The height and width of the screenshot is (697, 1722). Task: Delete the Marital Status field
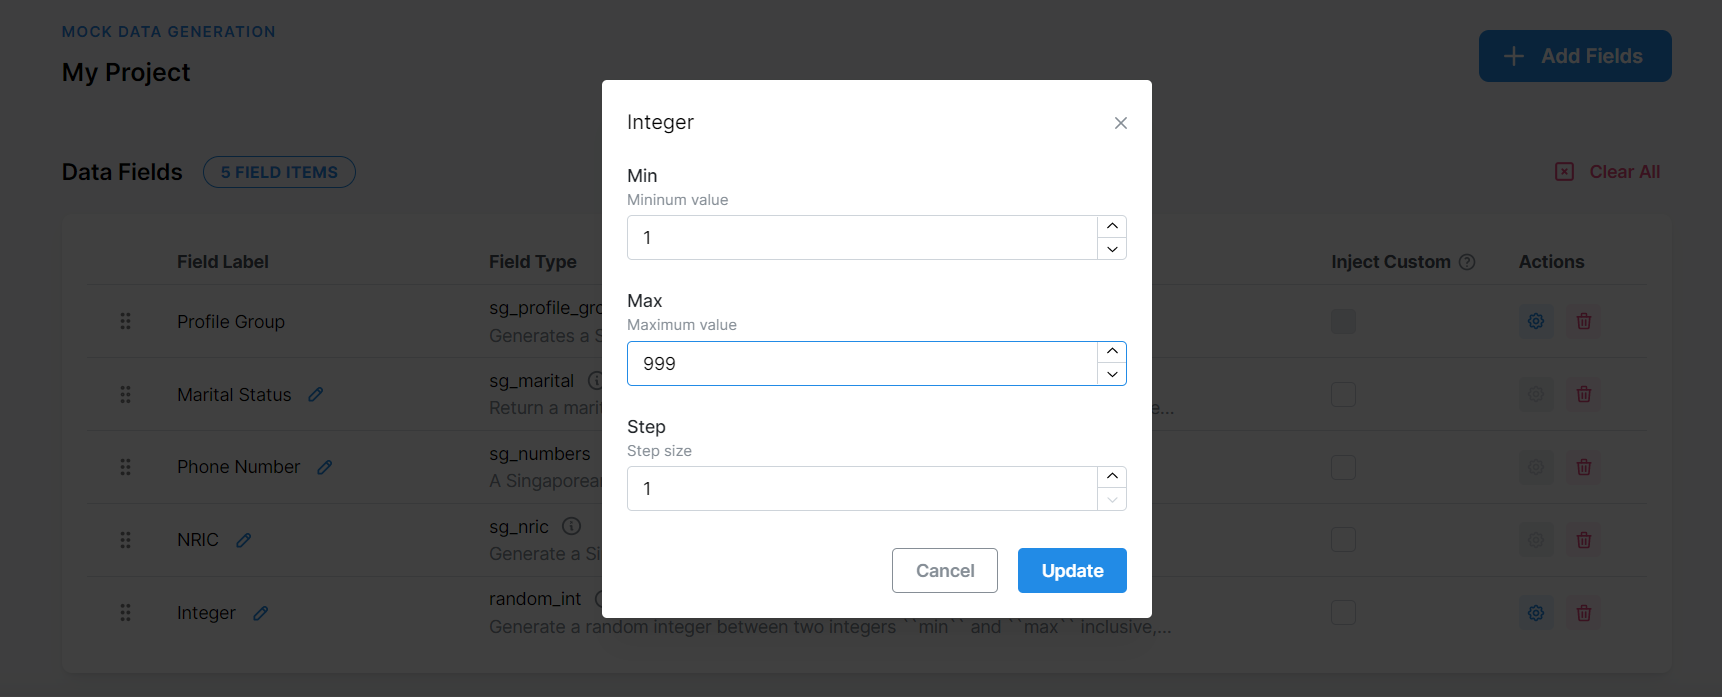(x=1583, y=394)
